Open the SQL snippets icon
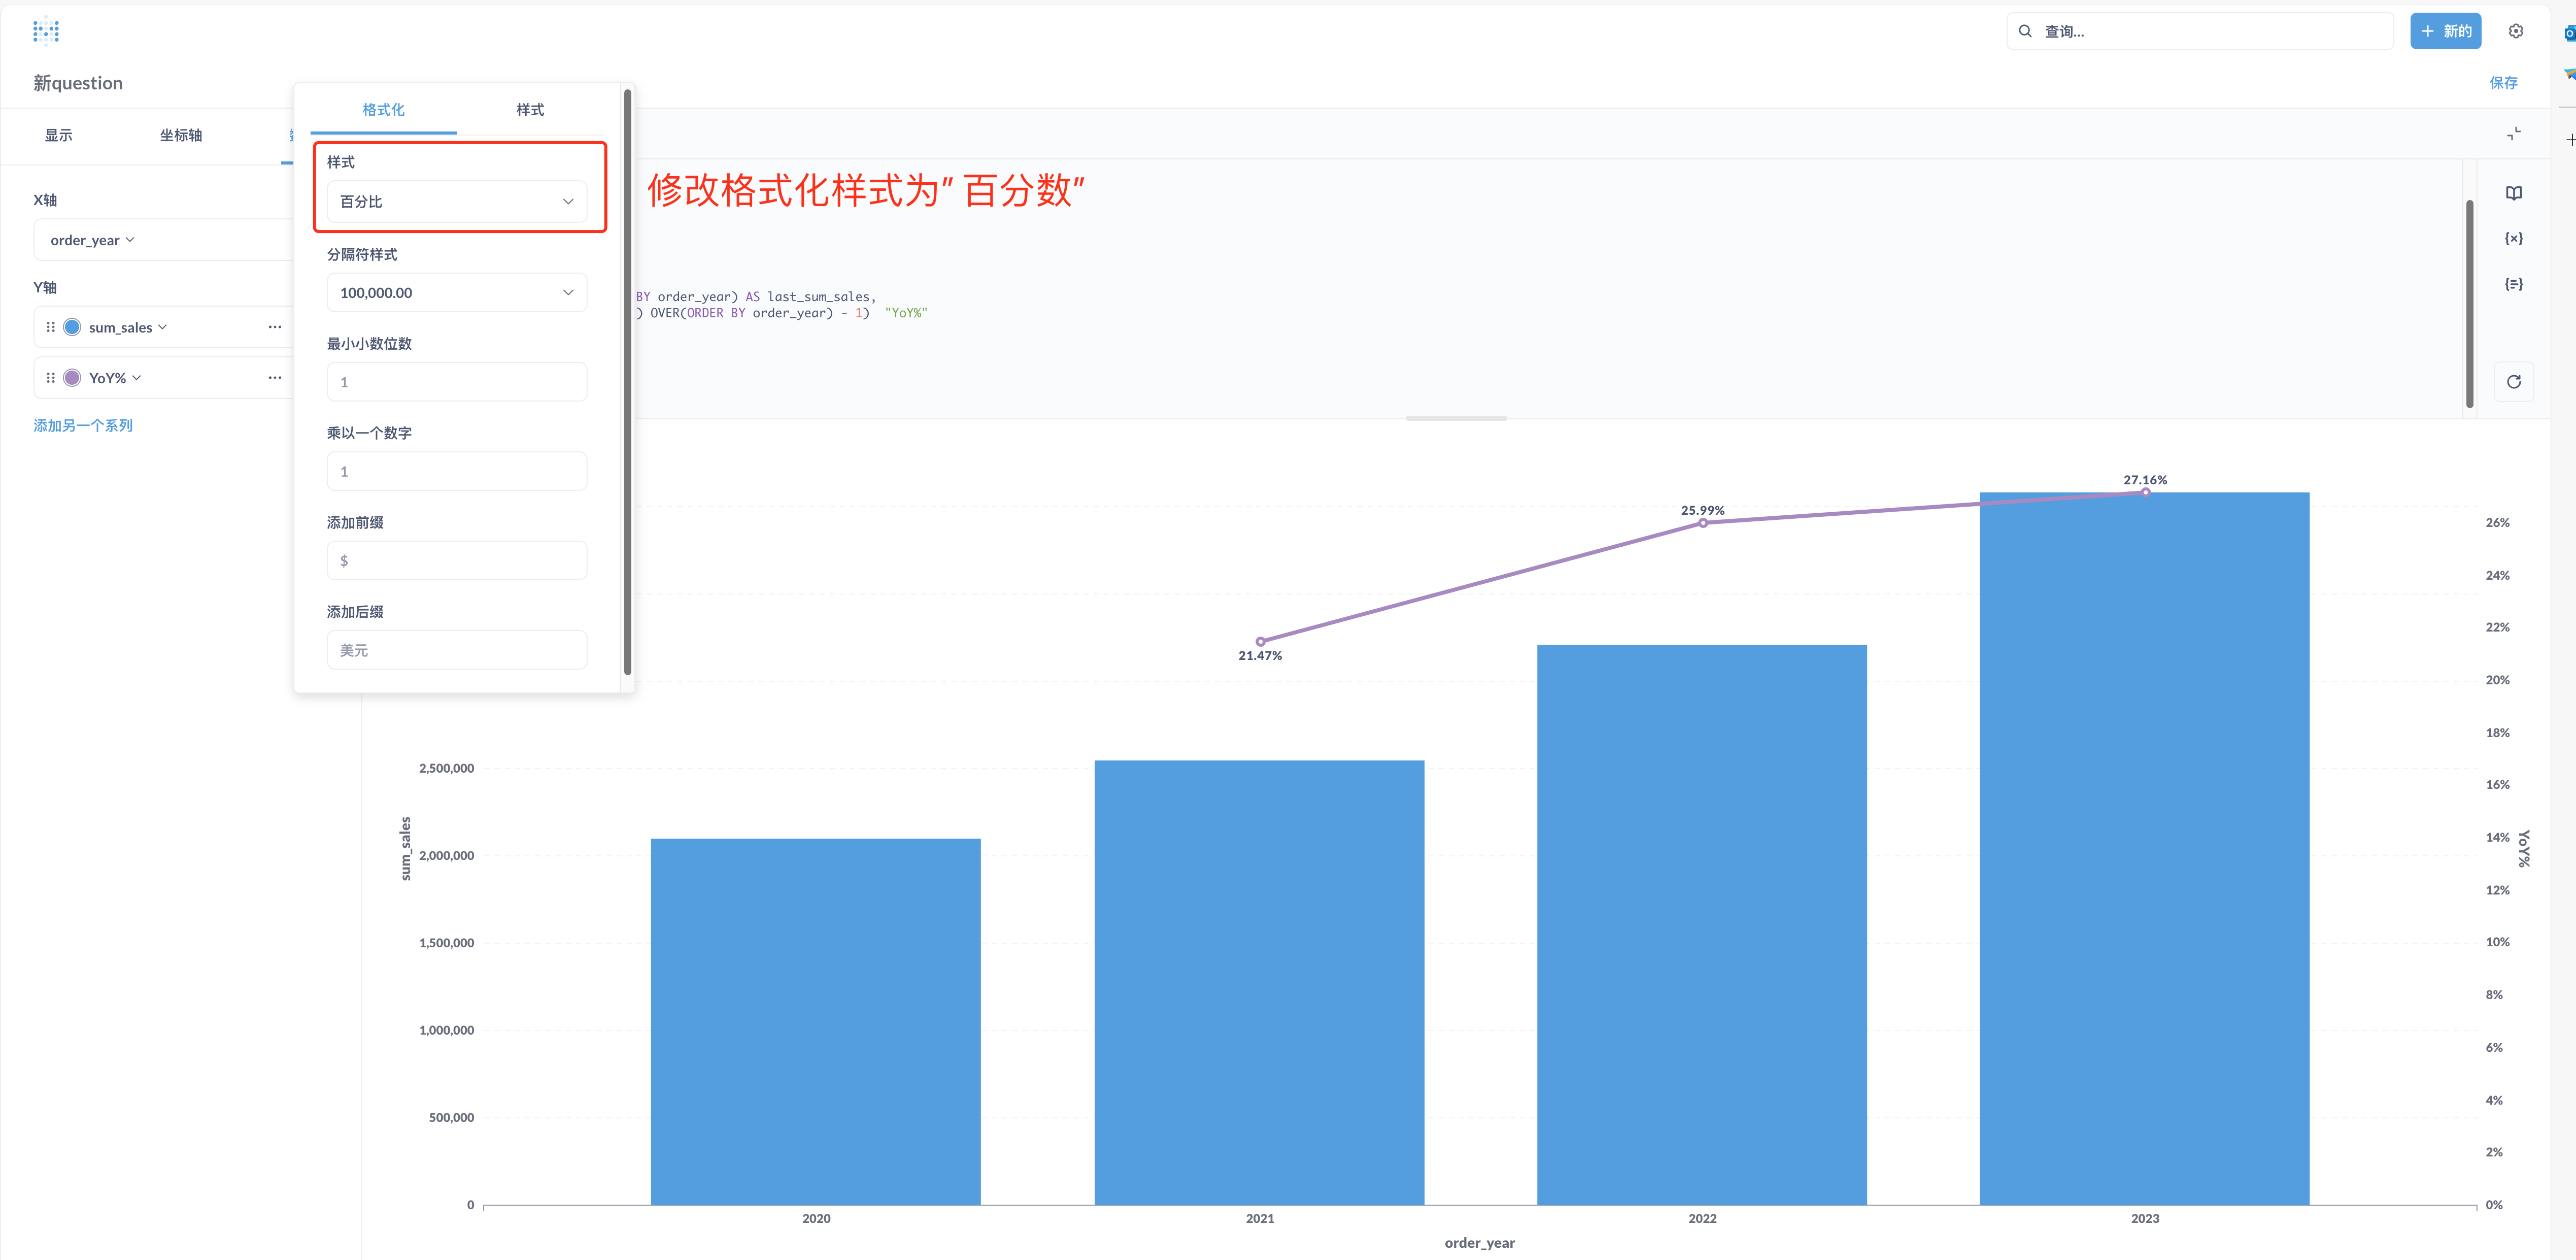This screenshot has width=2576, height=1260. point(2513,284)
